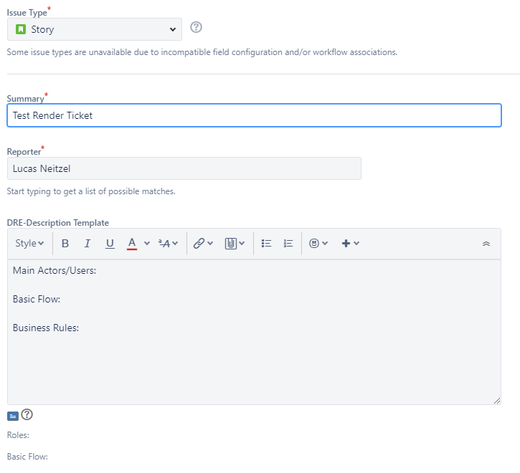Click inside the description text area
Screen dimensions: 520x473
pyautogui.click(x=254, y=332)
